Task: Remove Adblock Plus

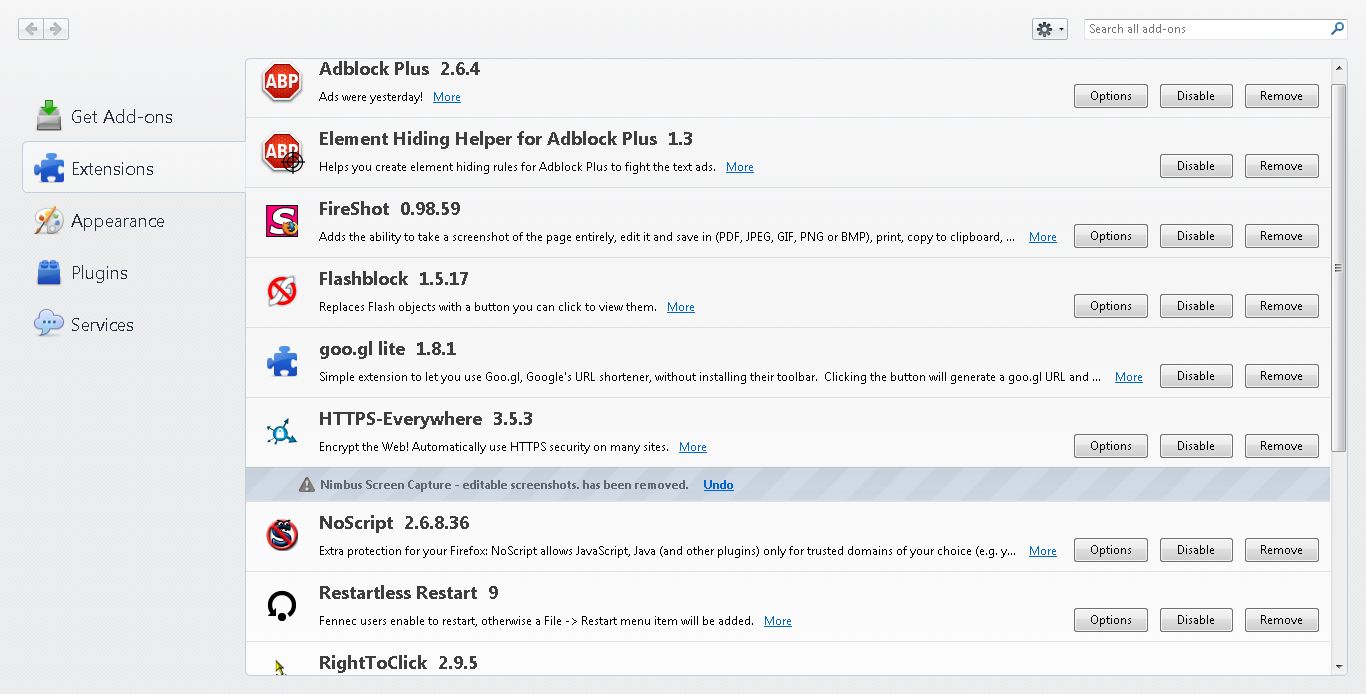Action: click(x=1282, y=96)
